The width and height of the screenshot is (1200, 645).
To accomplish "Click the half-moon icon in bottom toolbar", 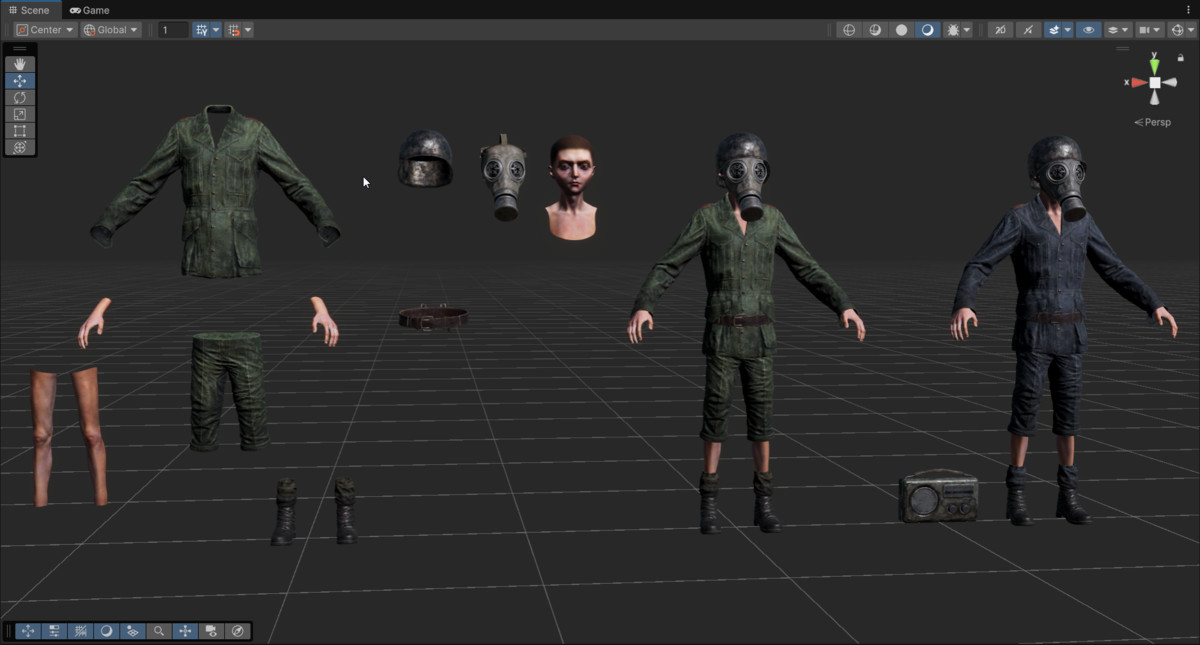I will 107,631.
